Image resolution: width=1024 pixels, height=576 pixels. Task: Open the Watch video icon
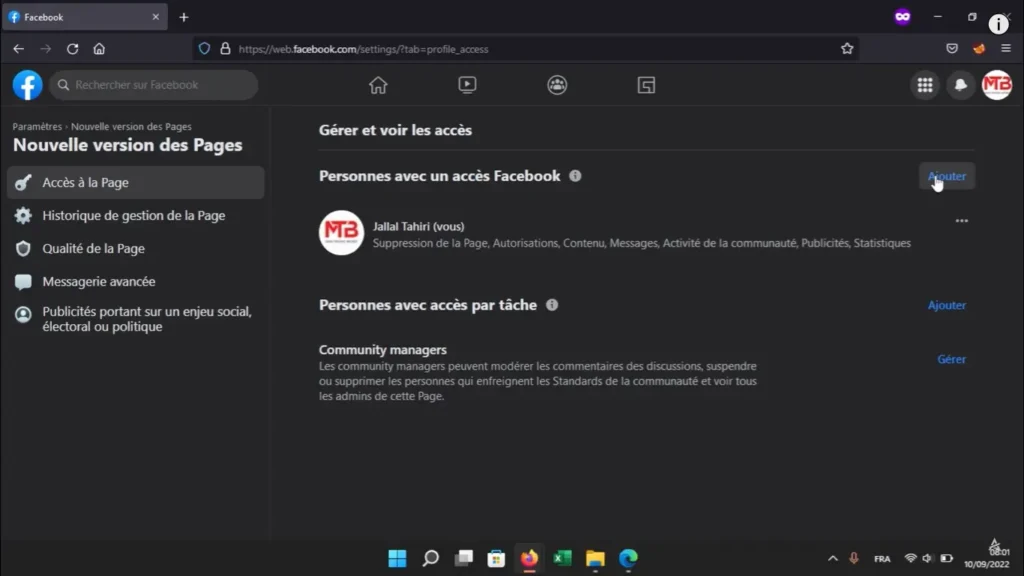467,85
